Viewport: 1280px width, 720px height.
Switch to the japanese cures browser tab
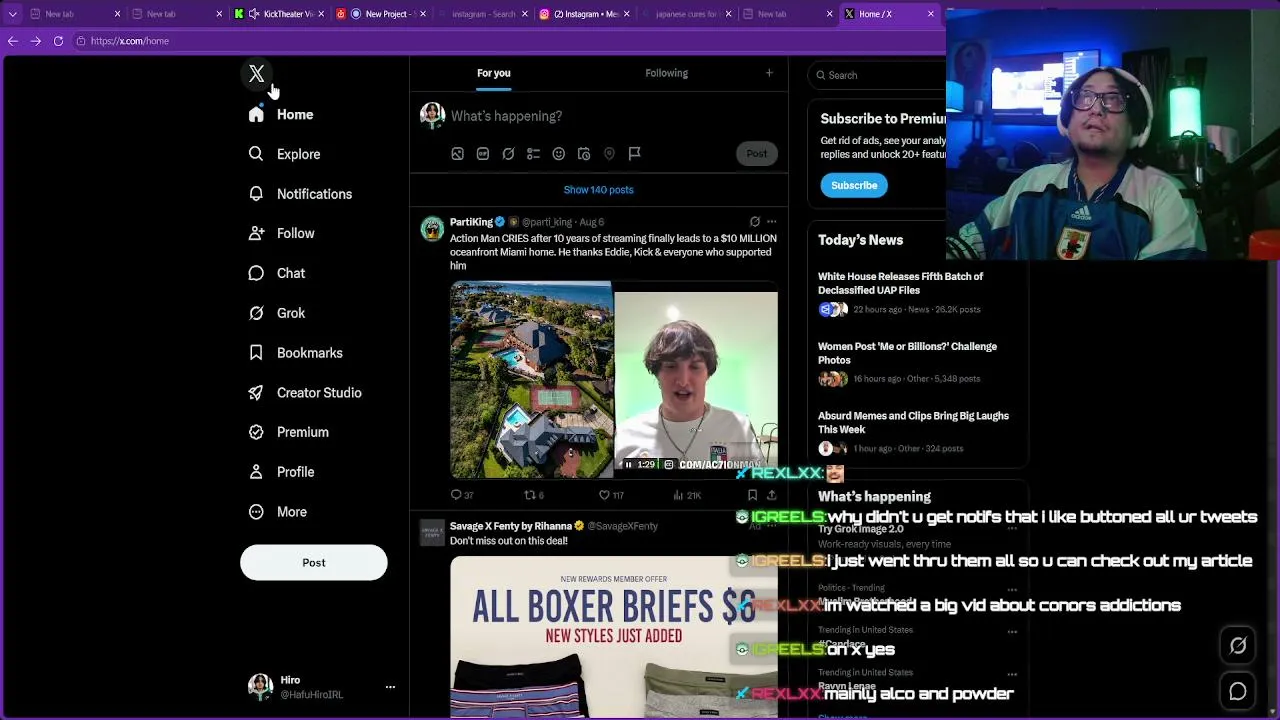(686, 14)
